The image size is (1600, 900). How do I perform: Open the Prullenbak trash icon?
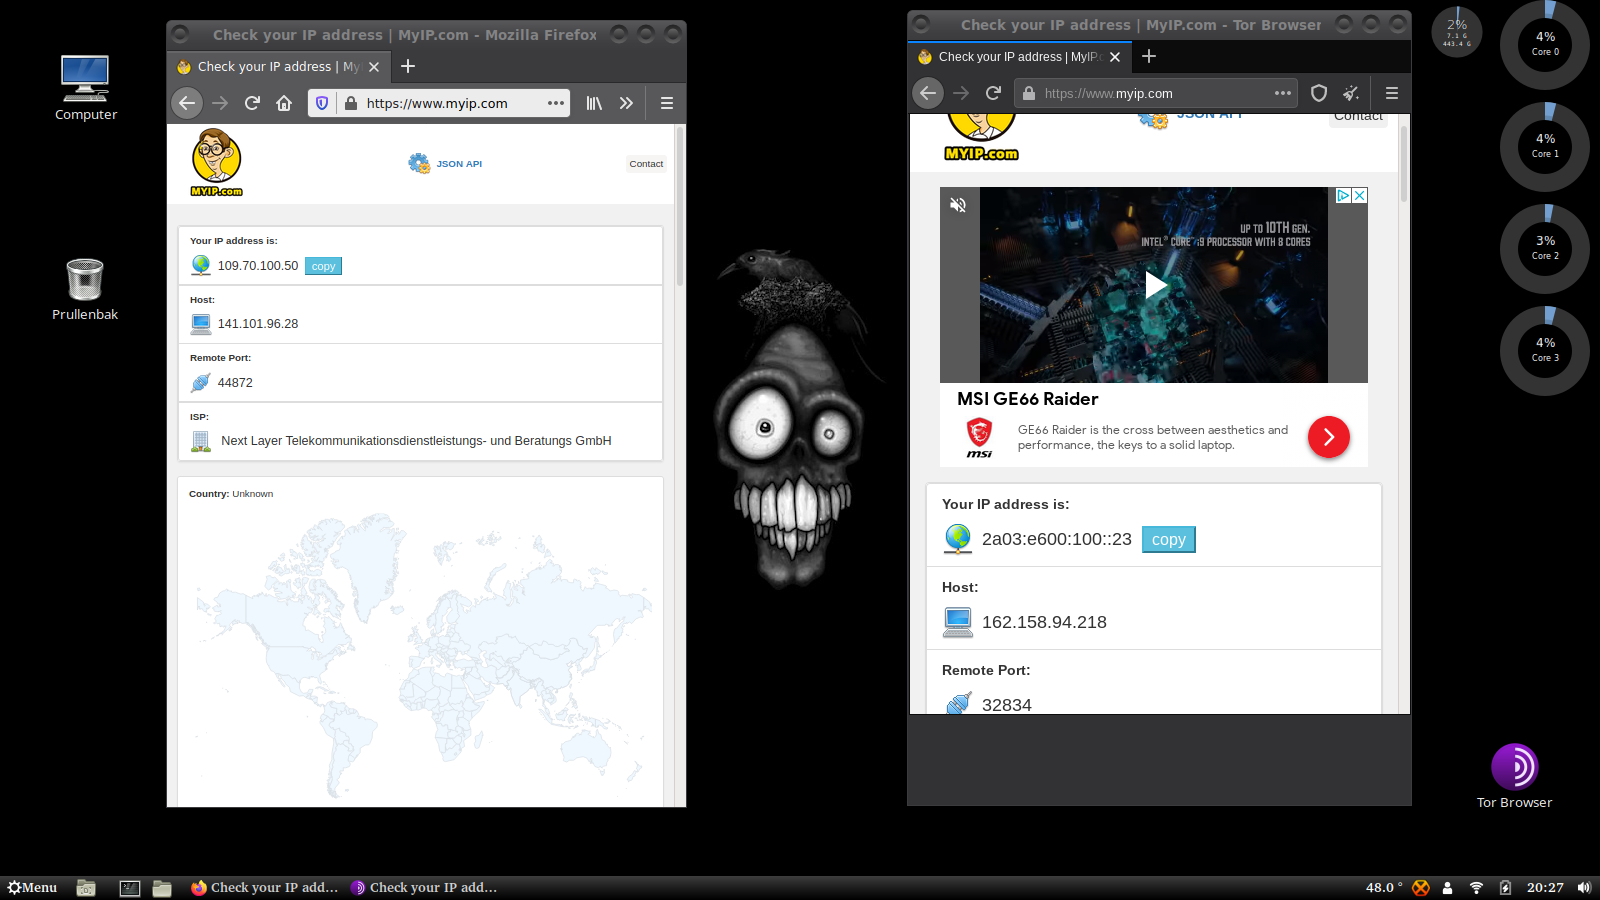[x=85, y=289]
